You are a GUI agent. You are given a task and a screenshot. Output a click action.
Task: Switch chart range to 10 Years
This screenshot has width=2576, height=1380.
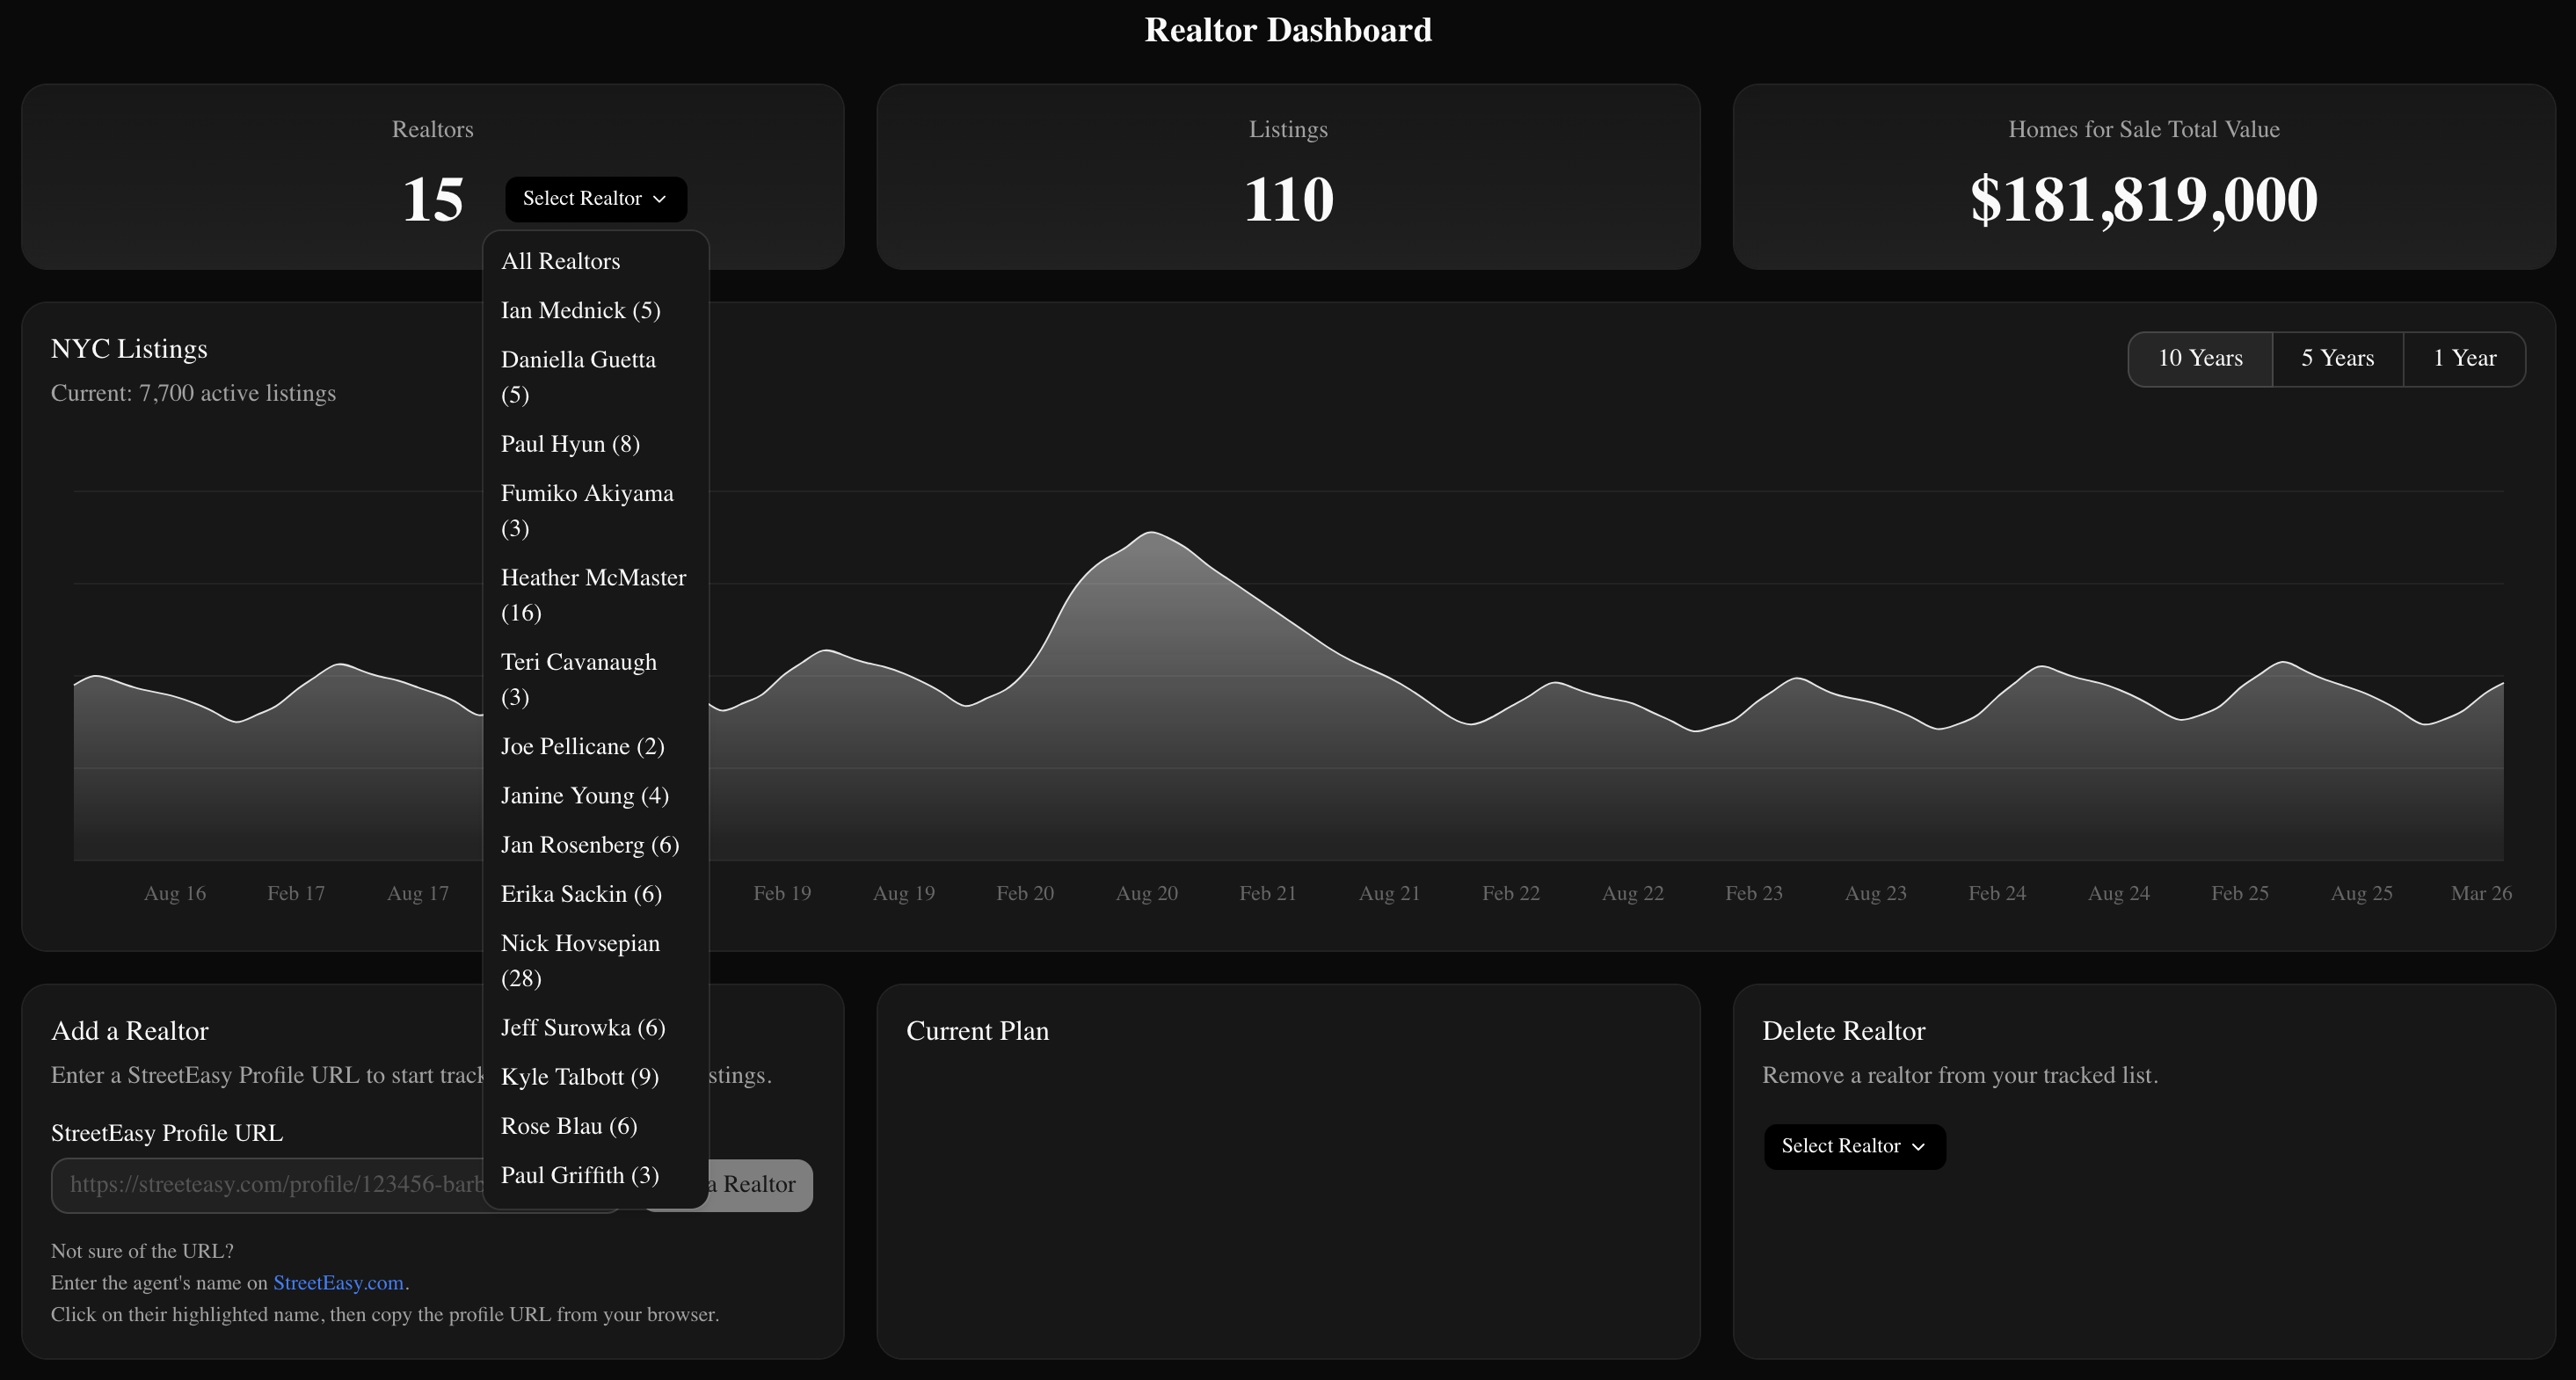(2200, 358)
